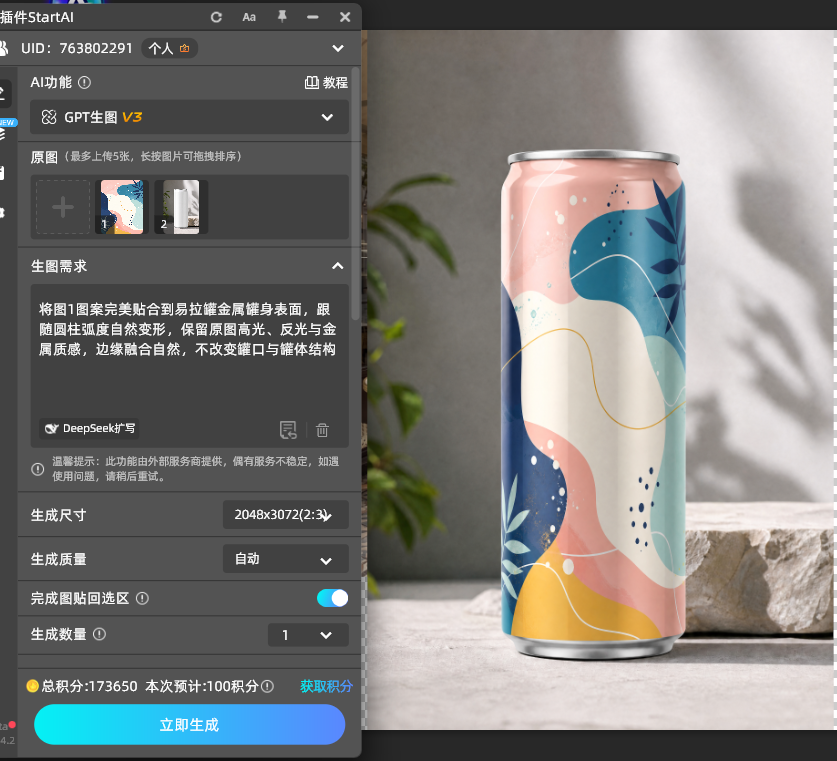Click the 个人 account badge
This screenshot has height=761, width=837.
coord(169,48)
